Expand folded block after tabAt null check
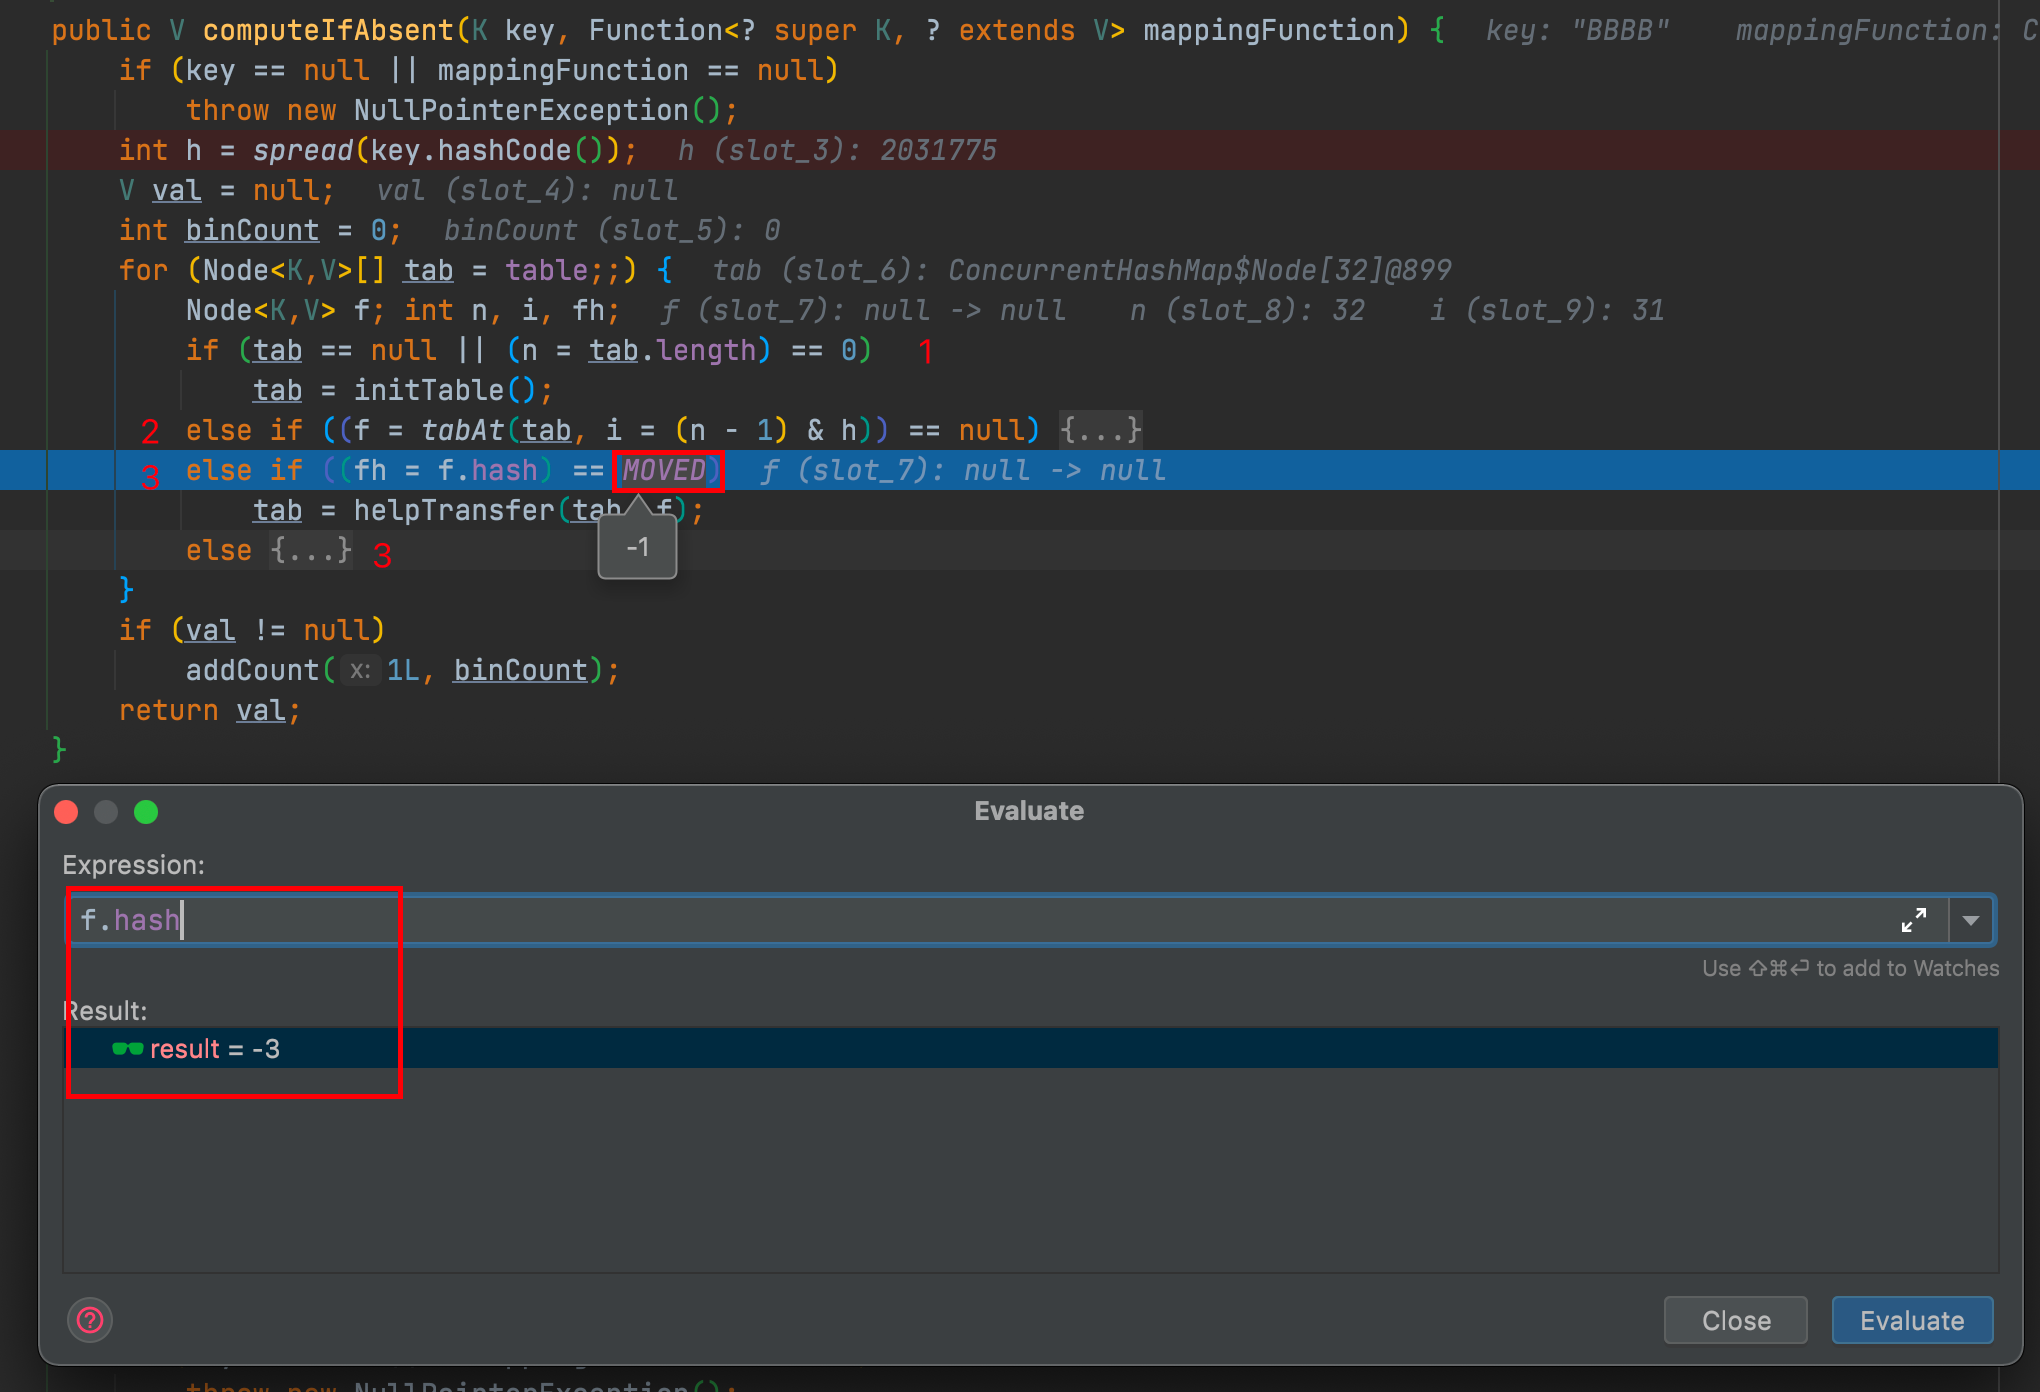 [x=1100, y=430]
